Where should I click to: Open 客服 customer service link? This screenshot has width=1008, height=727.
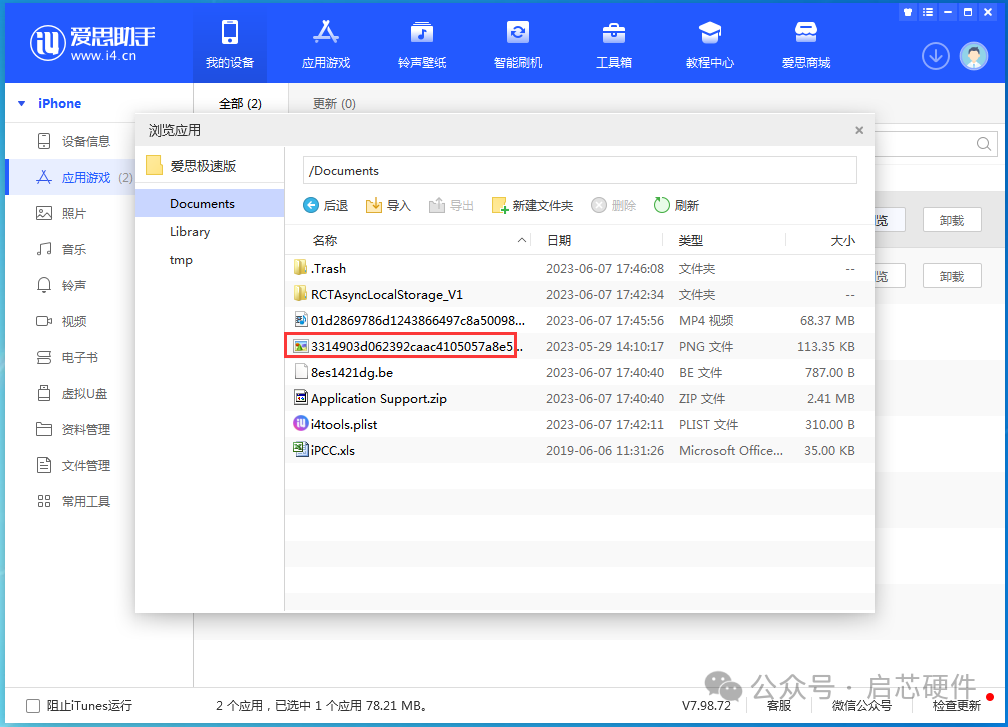[x=779, y=706]
